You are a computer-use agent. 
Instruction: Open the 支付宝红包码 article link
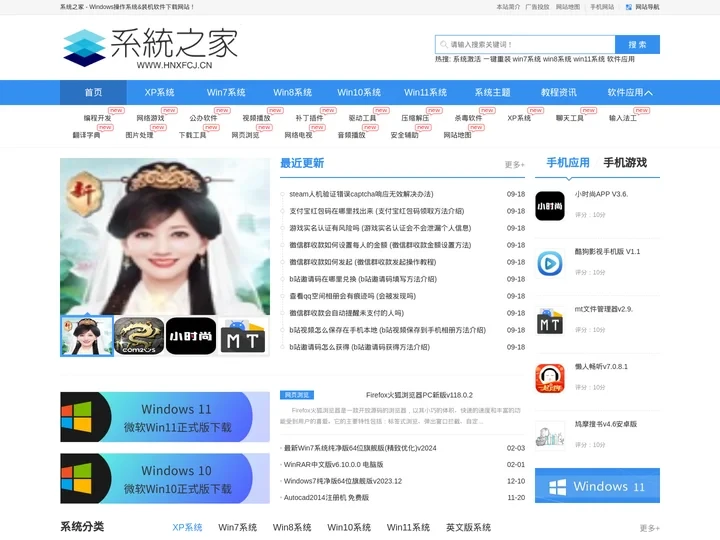(377, 211)
